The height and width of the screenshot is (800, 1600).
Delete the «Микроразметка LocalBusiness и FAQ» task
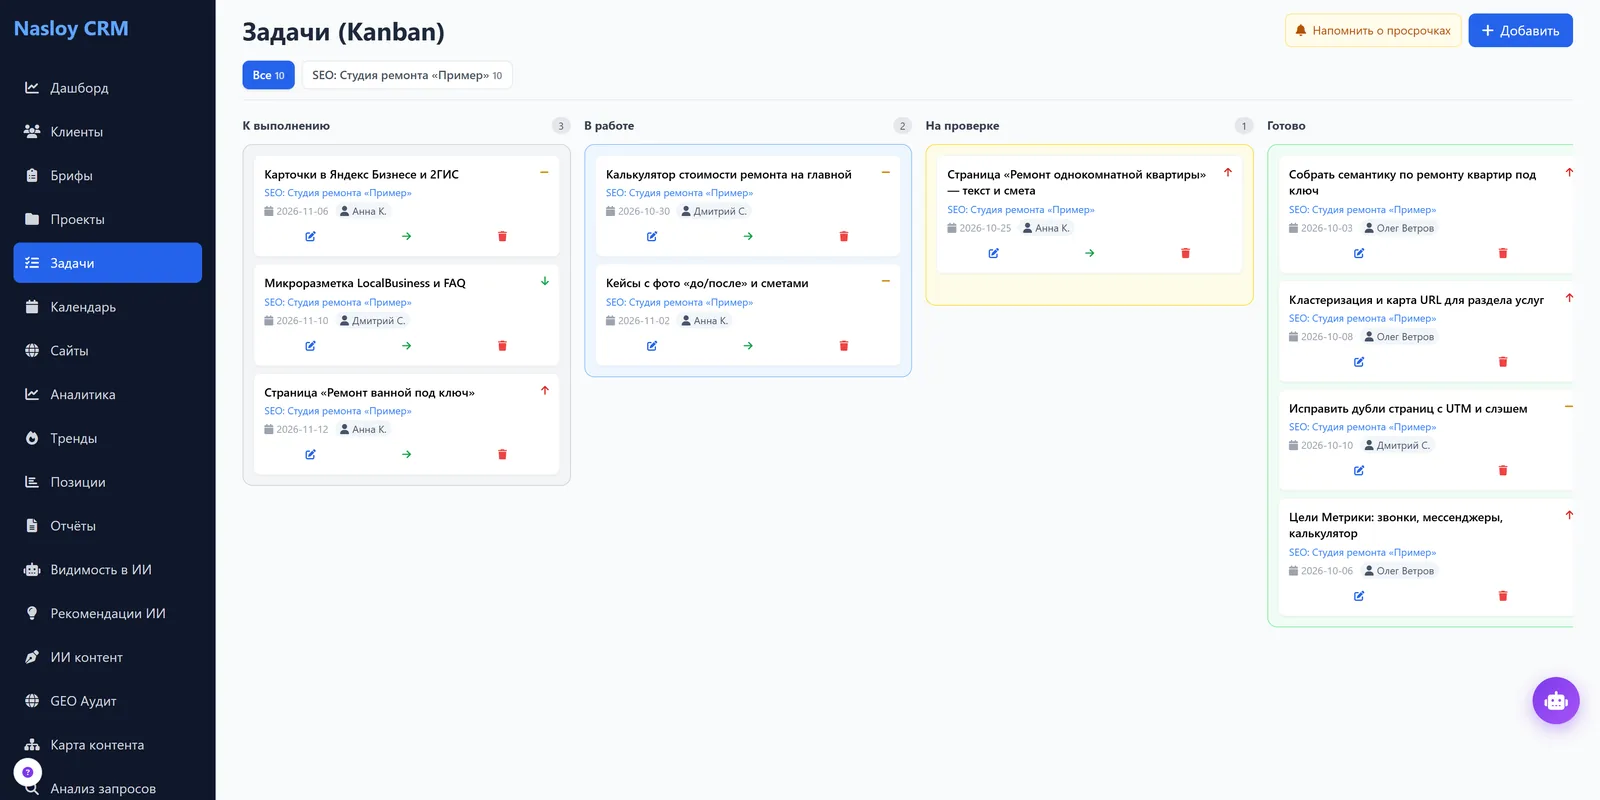point(502,346)
